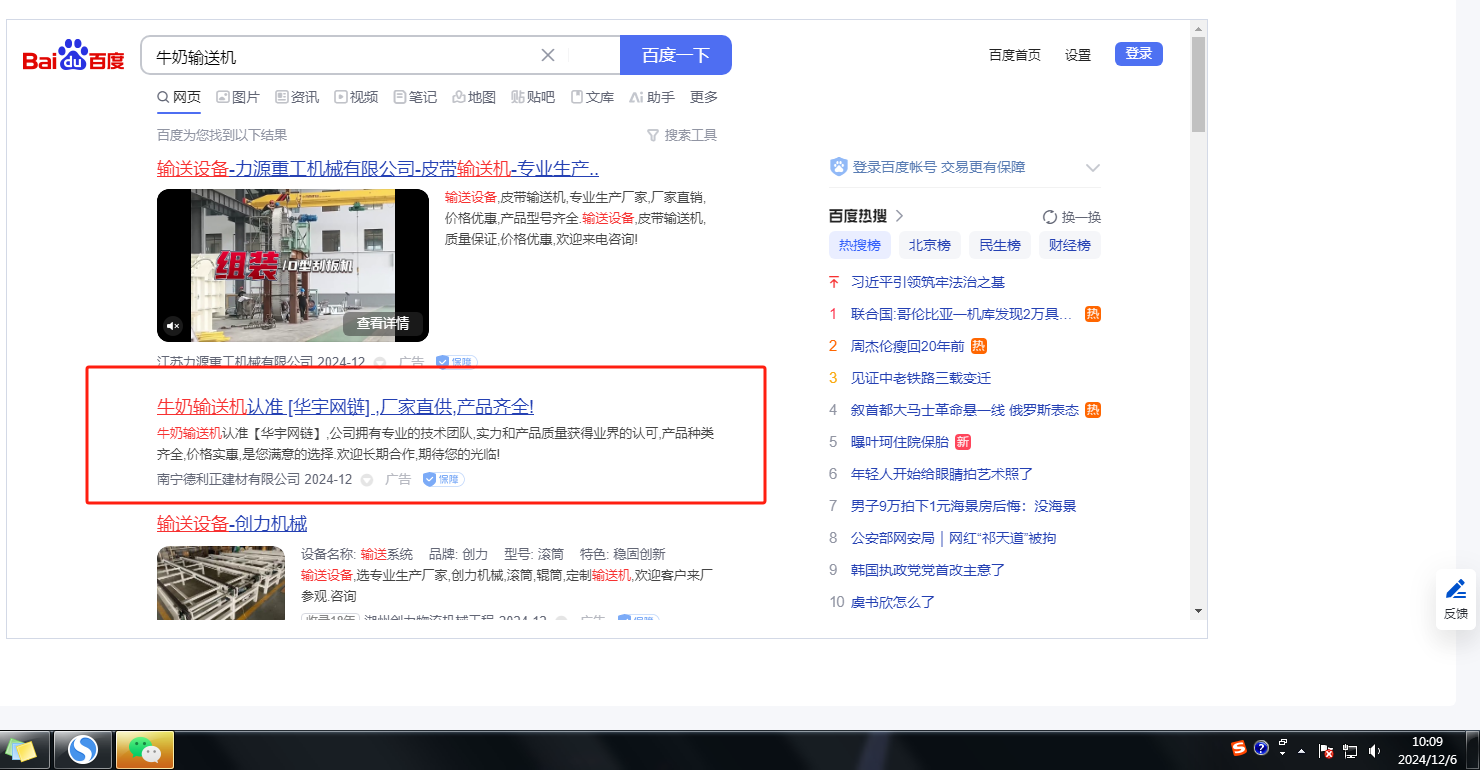Open the 输送设备-创力机械 result link
Viewport: 1480px width, 770px height.
(232, 523)
